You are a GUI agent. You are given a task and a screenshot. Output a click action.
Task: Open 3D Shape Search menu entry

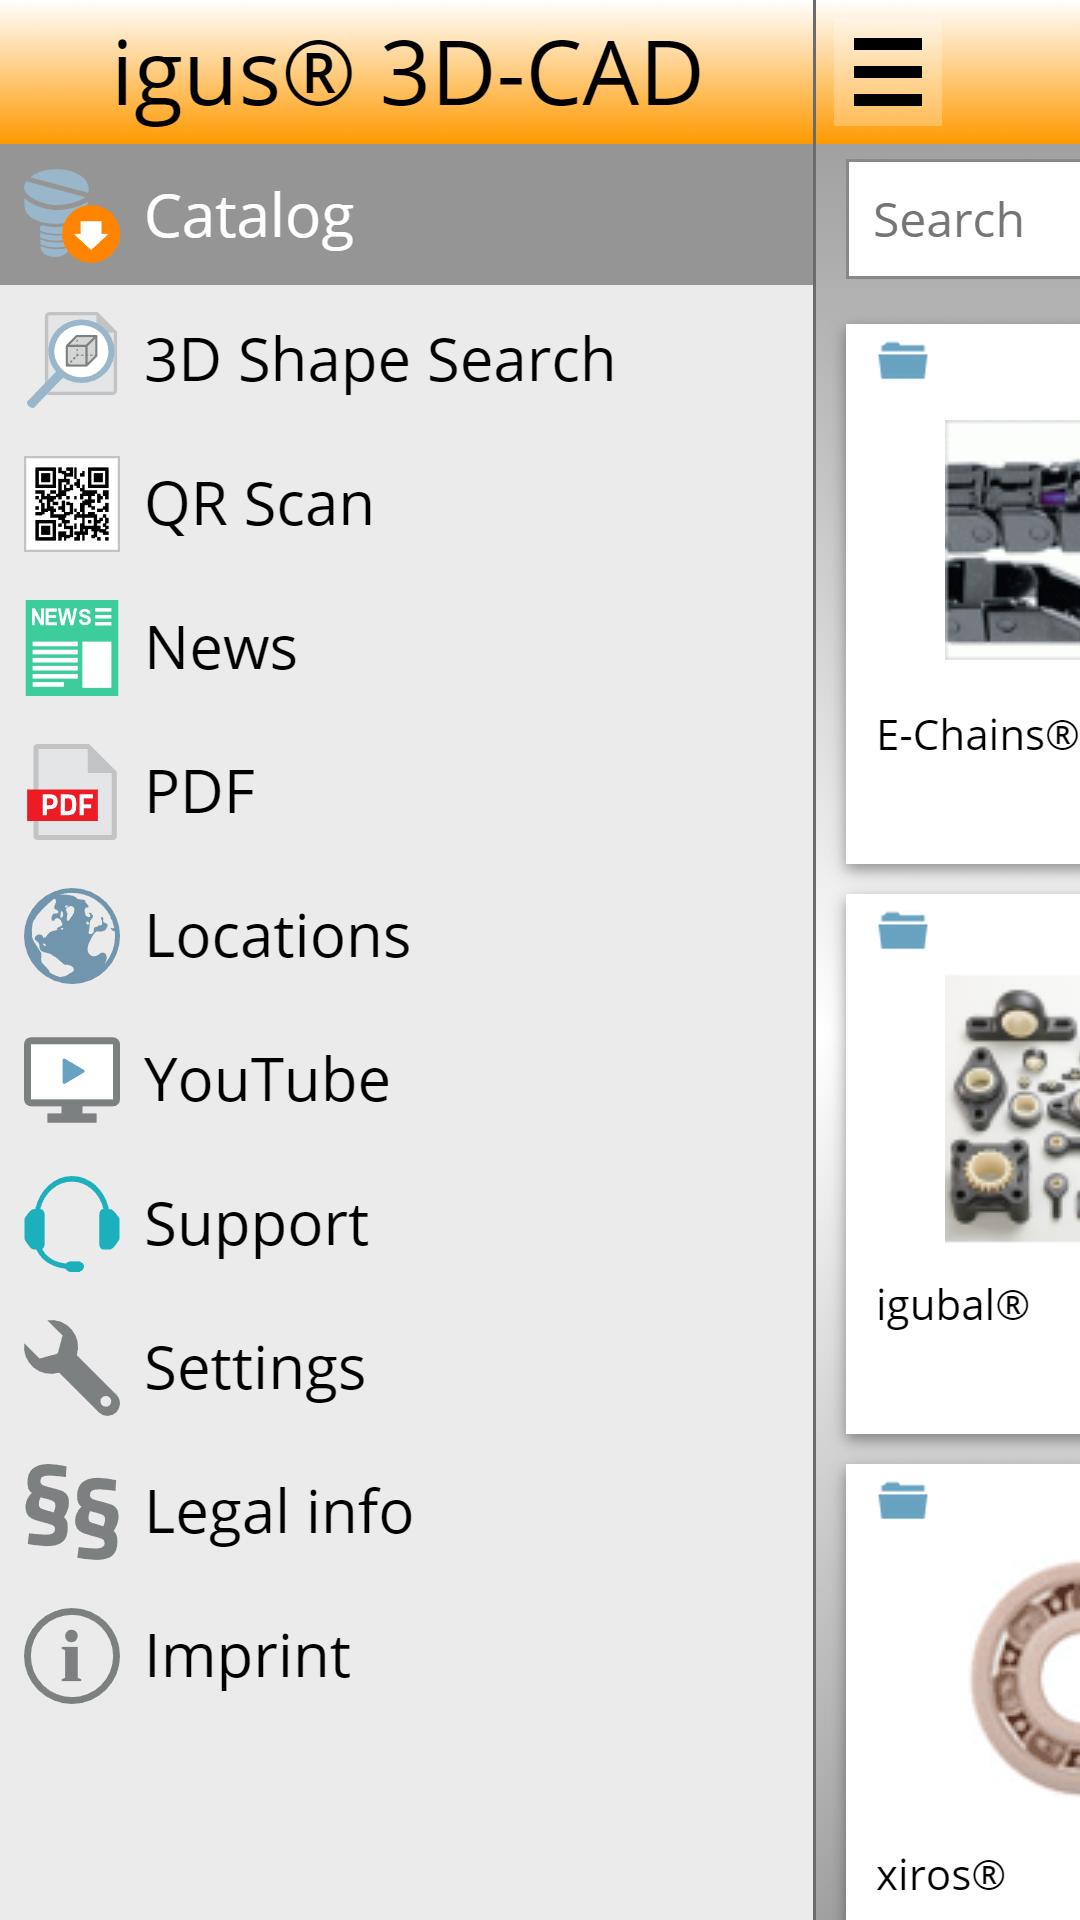coord(406,360)
